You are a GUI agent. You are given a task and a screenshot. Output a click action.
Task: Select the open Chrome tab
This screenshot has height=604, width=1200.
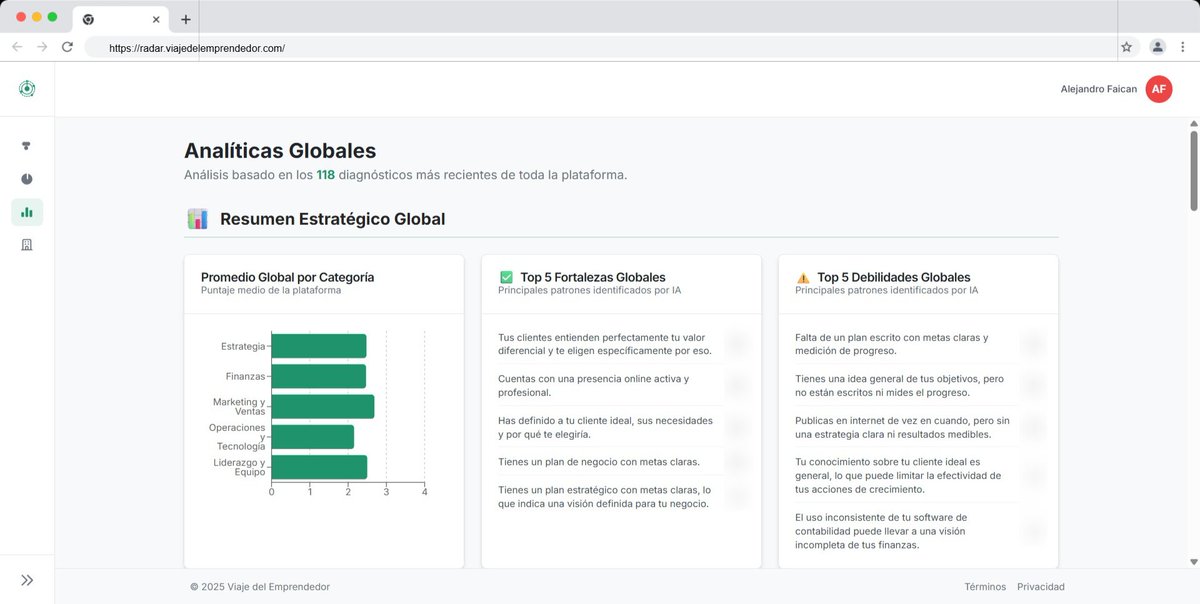coord(122,19)
